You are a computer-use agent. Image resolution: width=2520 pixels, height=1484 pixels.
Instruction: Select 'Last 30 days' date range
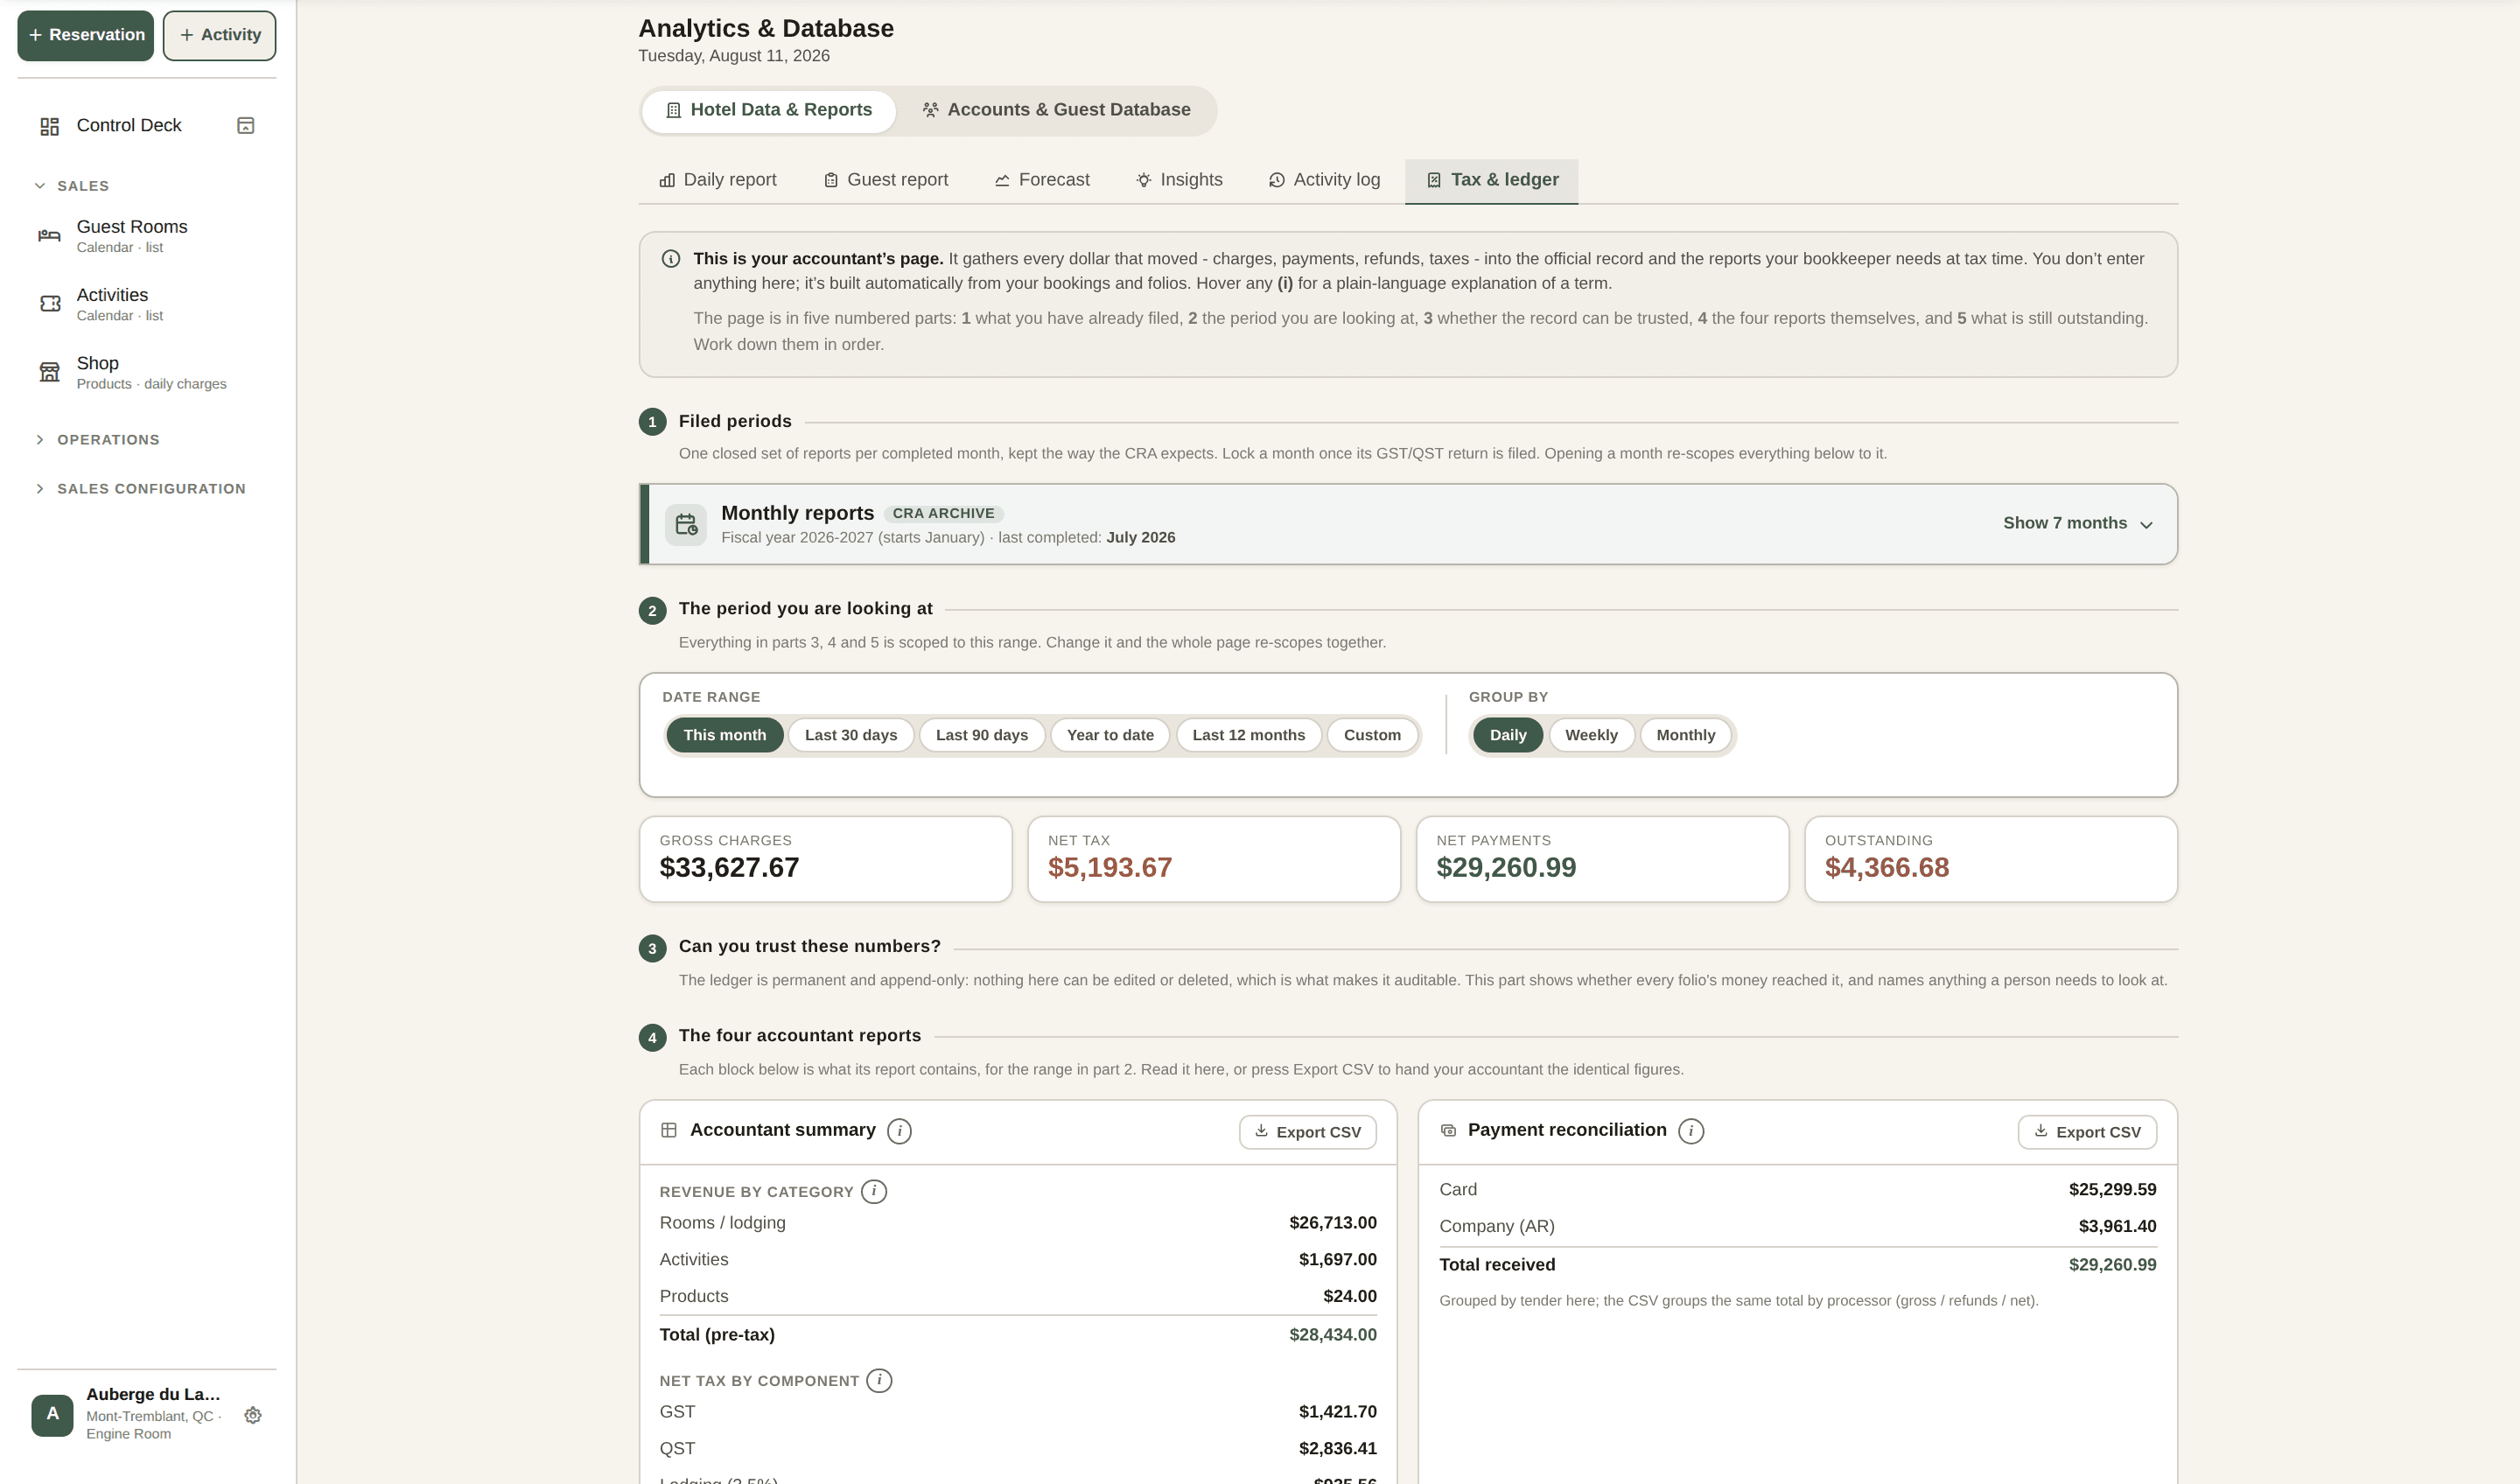[x=851, y=735]
